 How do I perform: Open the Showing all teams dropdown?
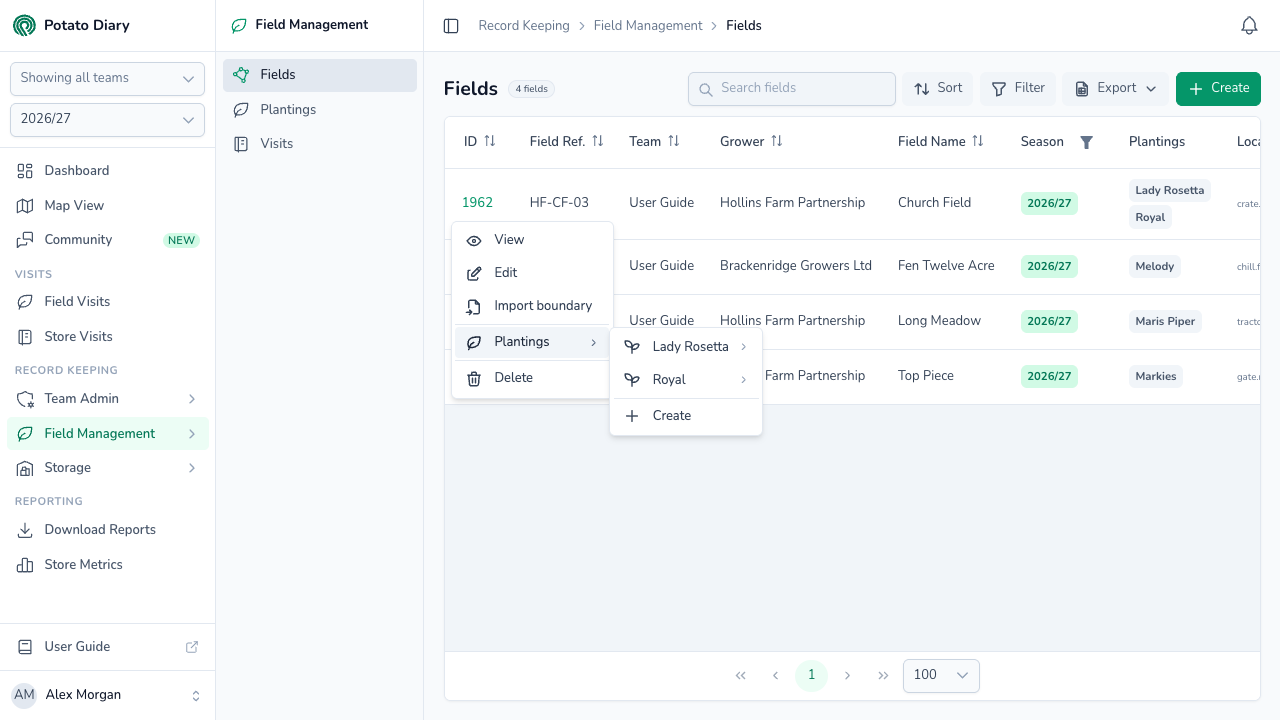click(x=107, y=78)
